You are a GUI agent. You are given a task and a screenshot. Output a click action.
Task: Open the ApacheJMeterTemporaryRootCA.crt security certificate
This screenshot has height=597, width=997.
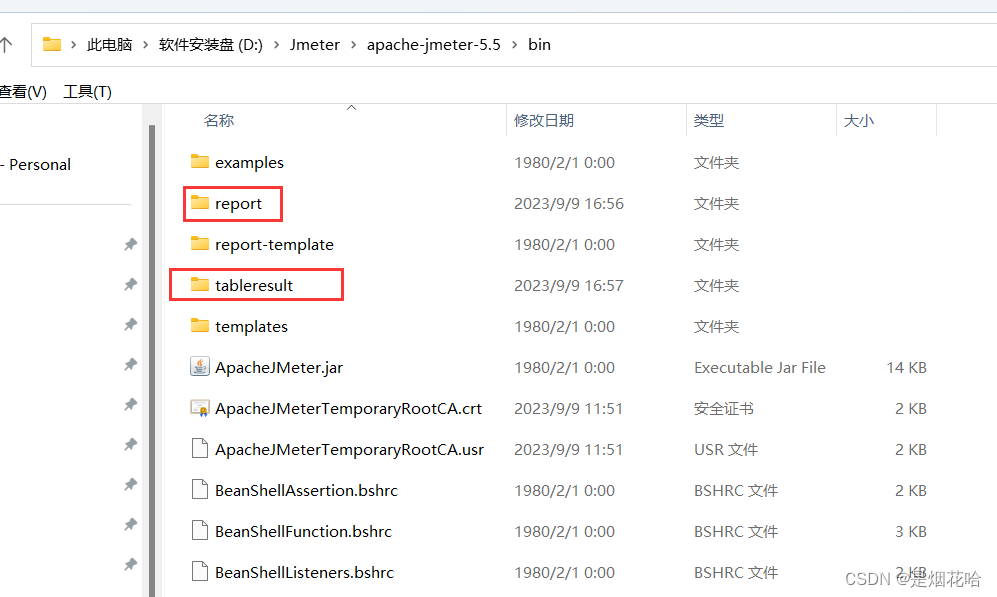349,408
